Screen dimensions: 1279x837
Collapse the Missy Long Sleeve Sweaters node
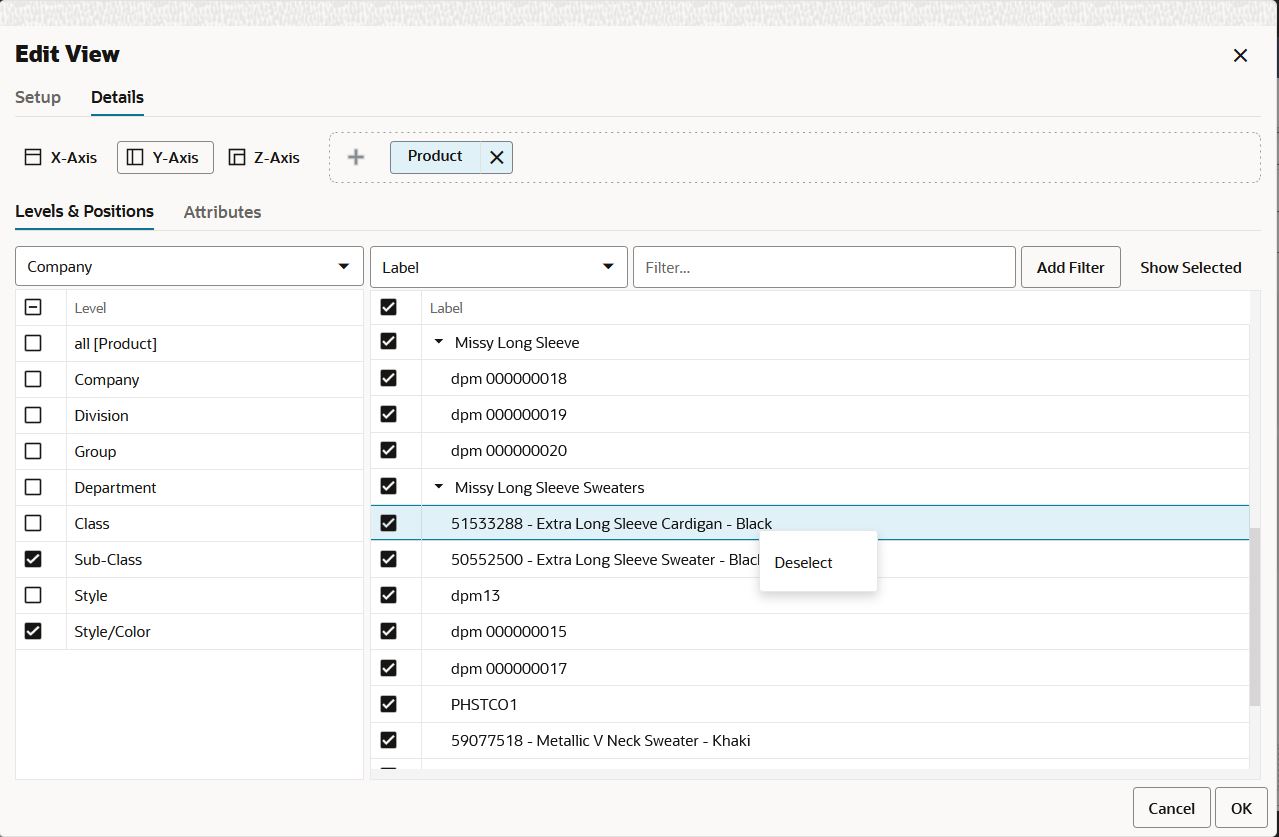438,487
